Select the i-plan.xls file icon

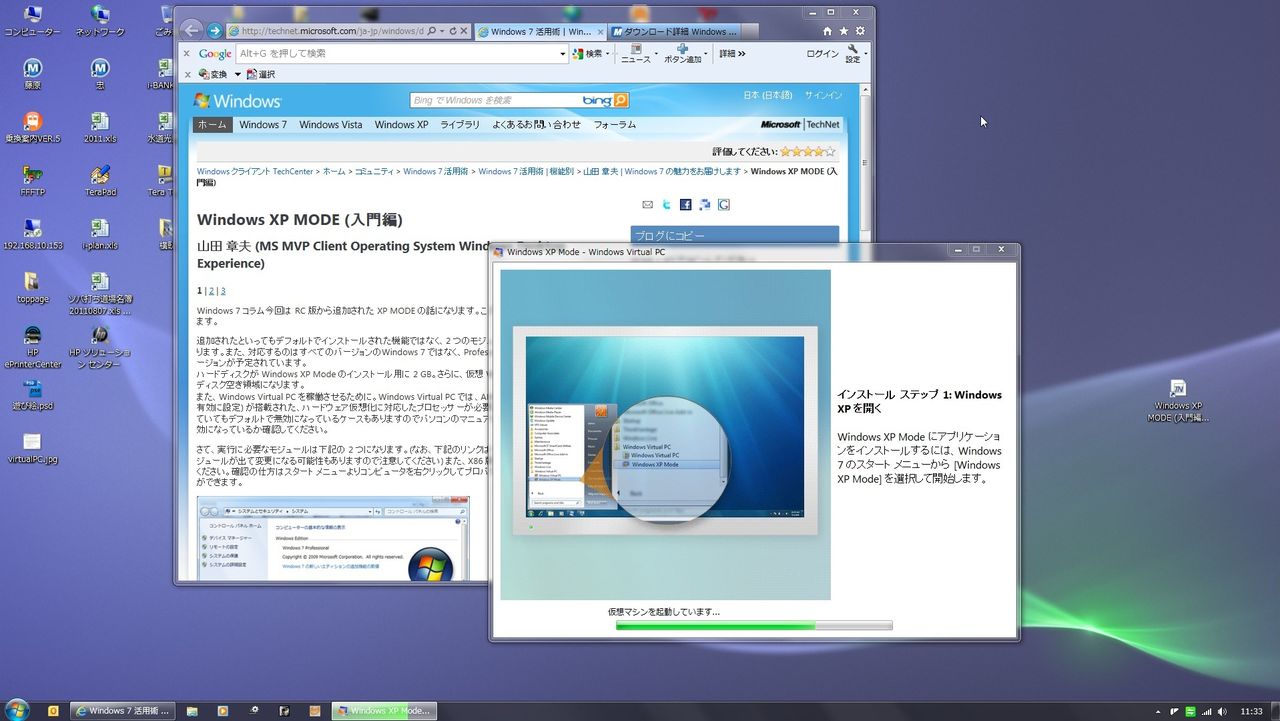coord(100,235)
